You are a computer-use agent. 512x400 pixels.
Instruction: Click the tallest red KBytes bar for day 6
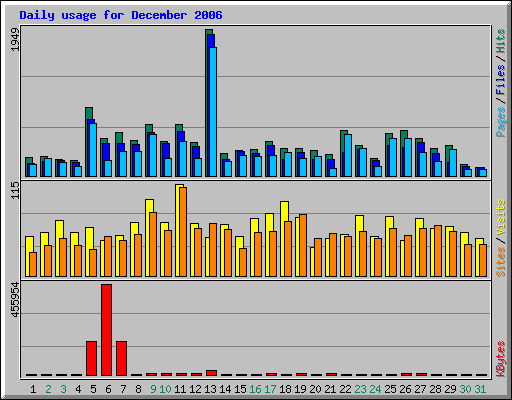[x=107, y=330]
